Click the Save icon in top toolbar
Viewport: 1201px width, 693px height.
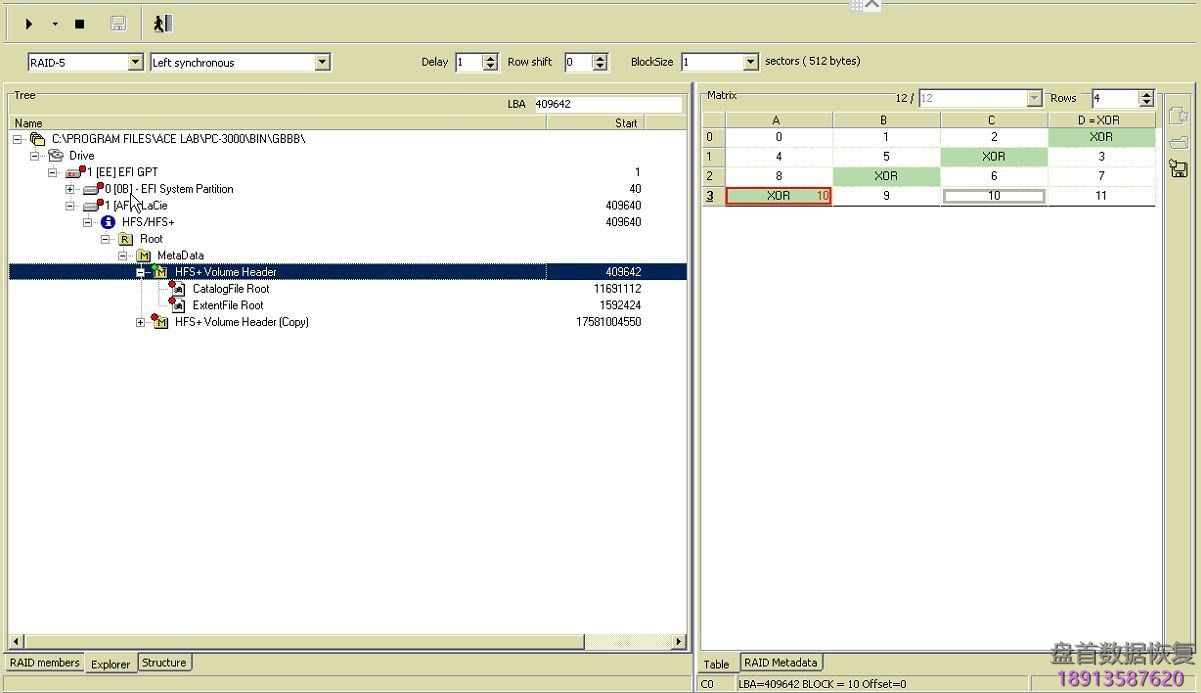coord(118,23)
